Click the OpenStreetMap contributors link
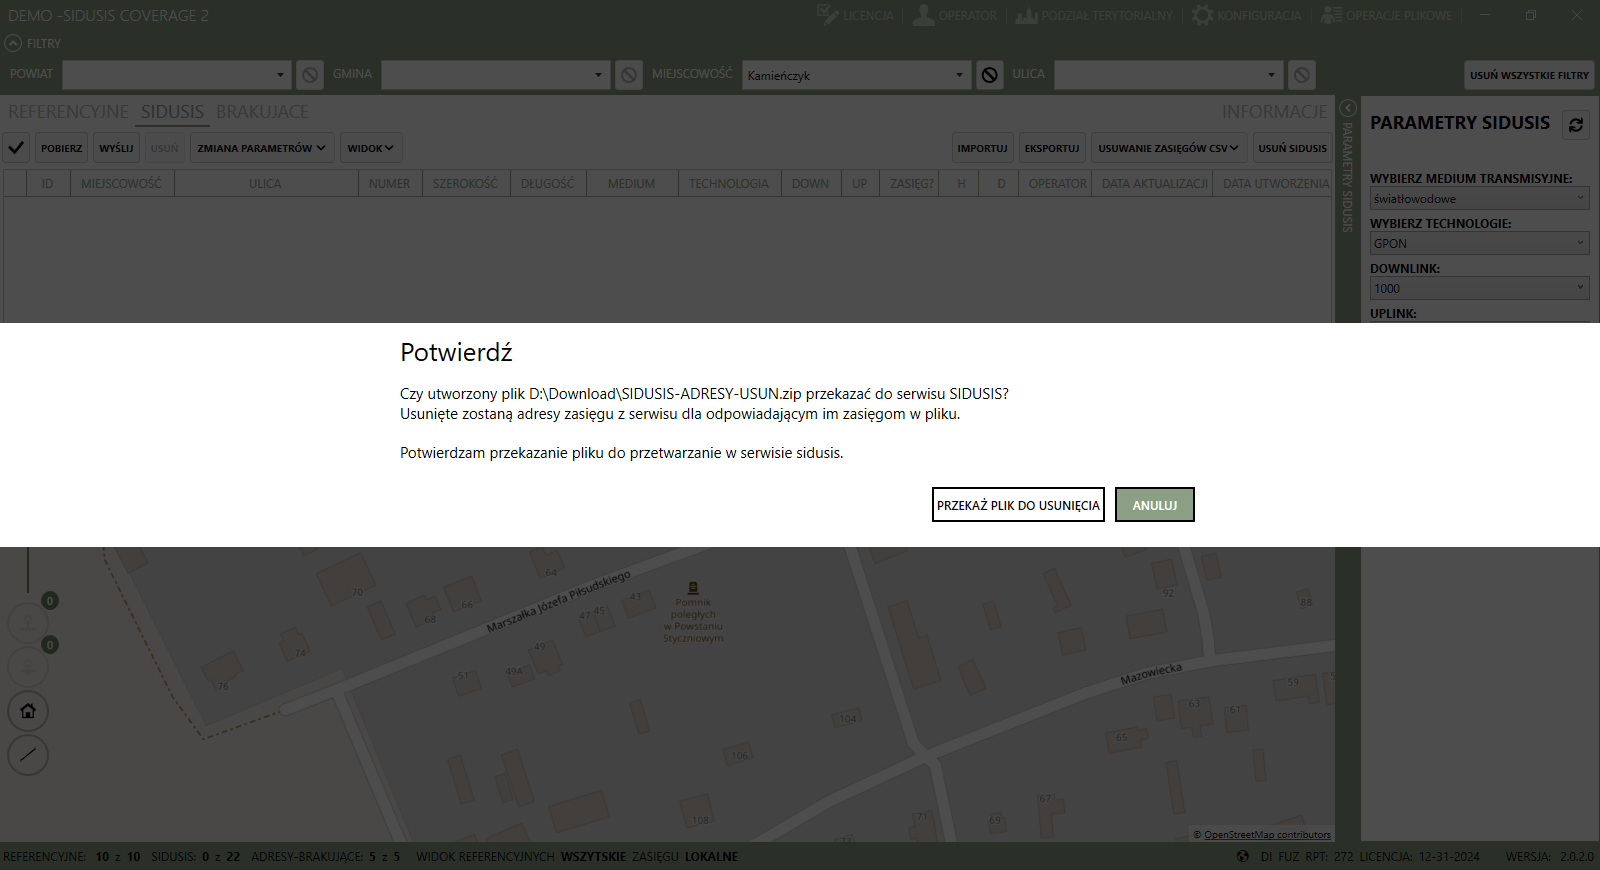 tap(1266, 834)
